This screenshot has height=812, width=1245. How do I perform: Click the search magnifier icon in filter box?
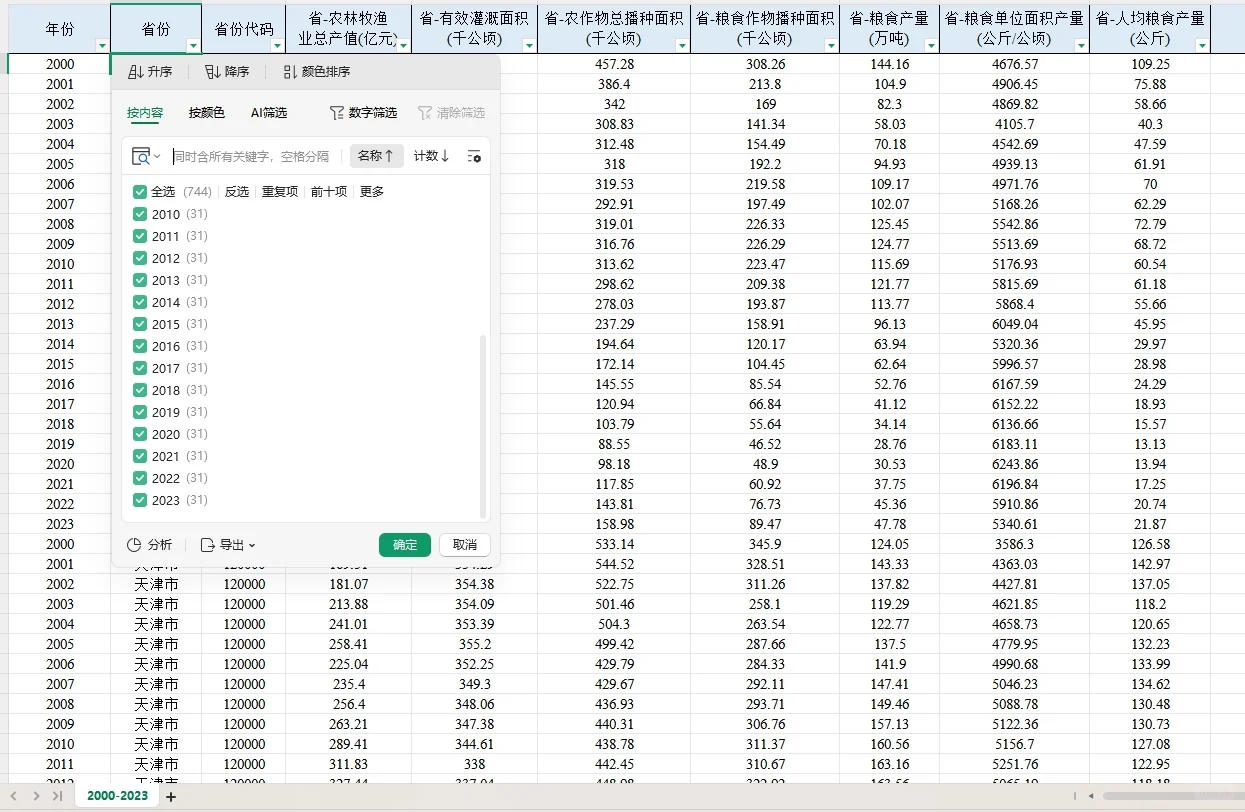(x=140, y=156)
